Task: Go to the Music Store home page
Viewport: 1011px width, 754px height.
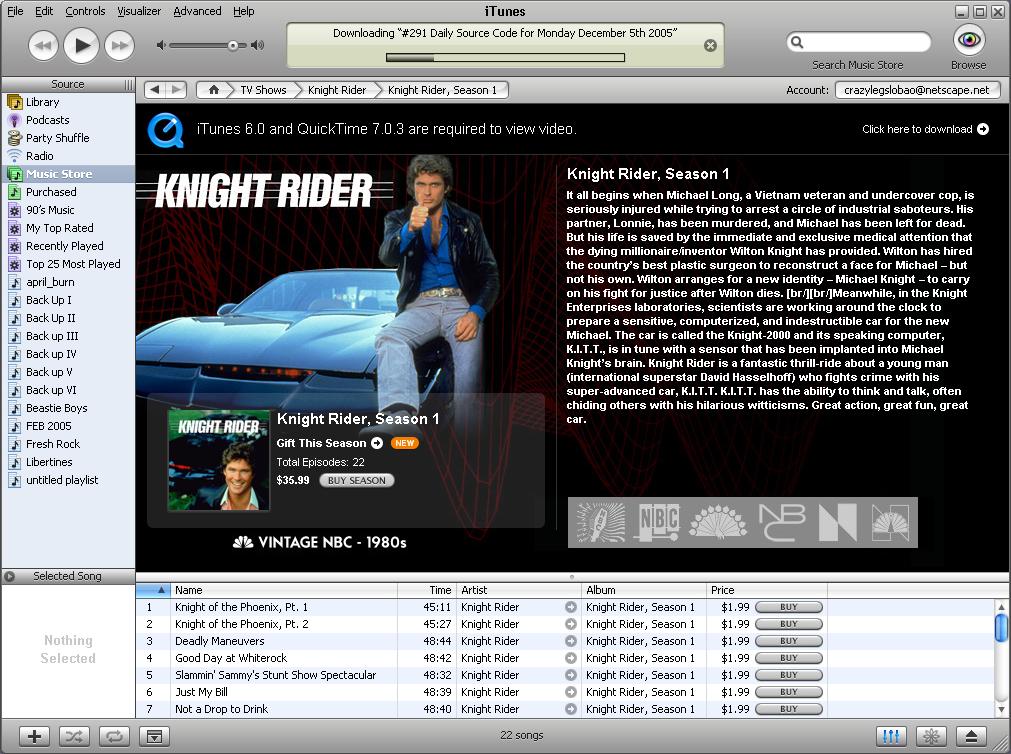Action: 213,90
